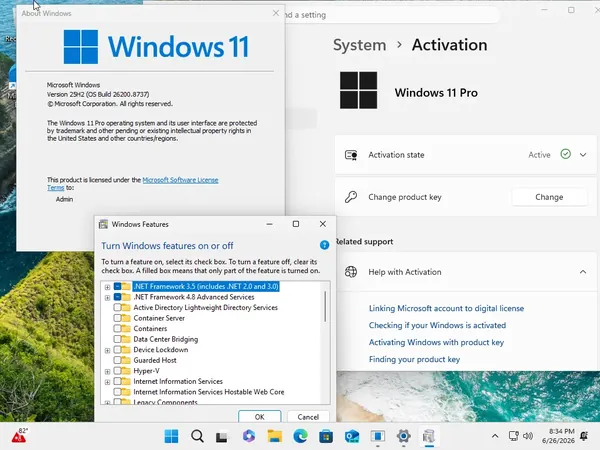Collapse the Help with Activation section
600x450 pixels.
[x=583, y=272]
